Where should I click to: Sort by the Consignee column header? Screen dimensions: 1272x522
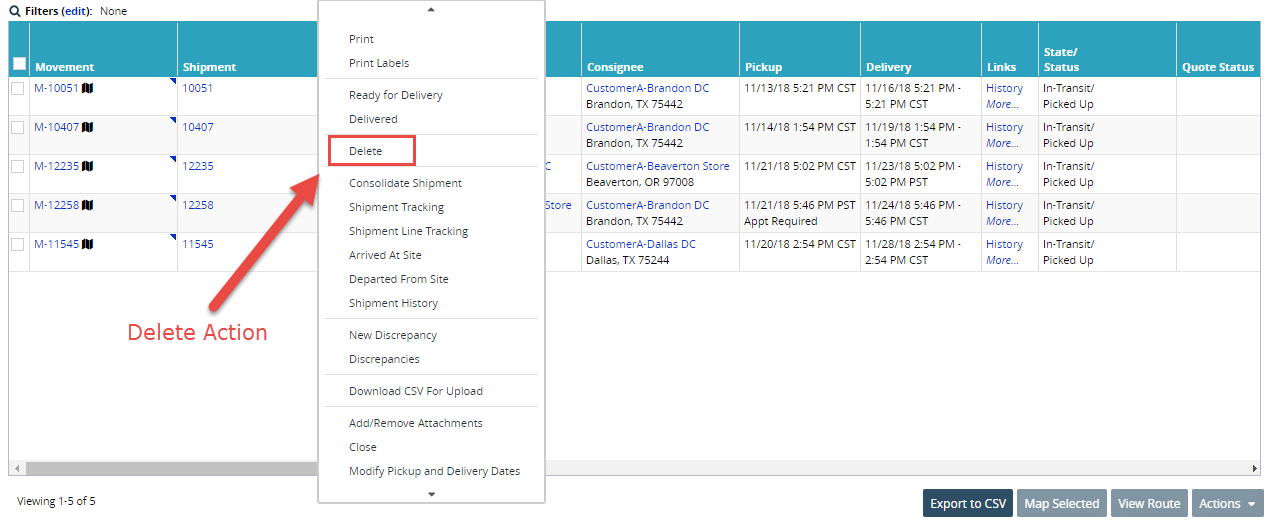[615, 67]
